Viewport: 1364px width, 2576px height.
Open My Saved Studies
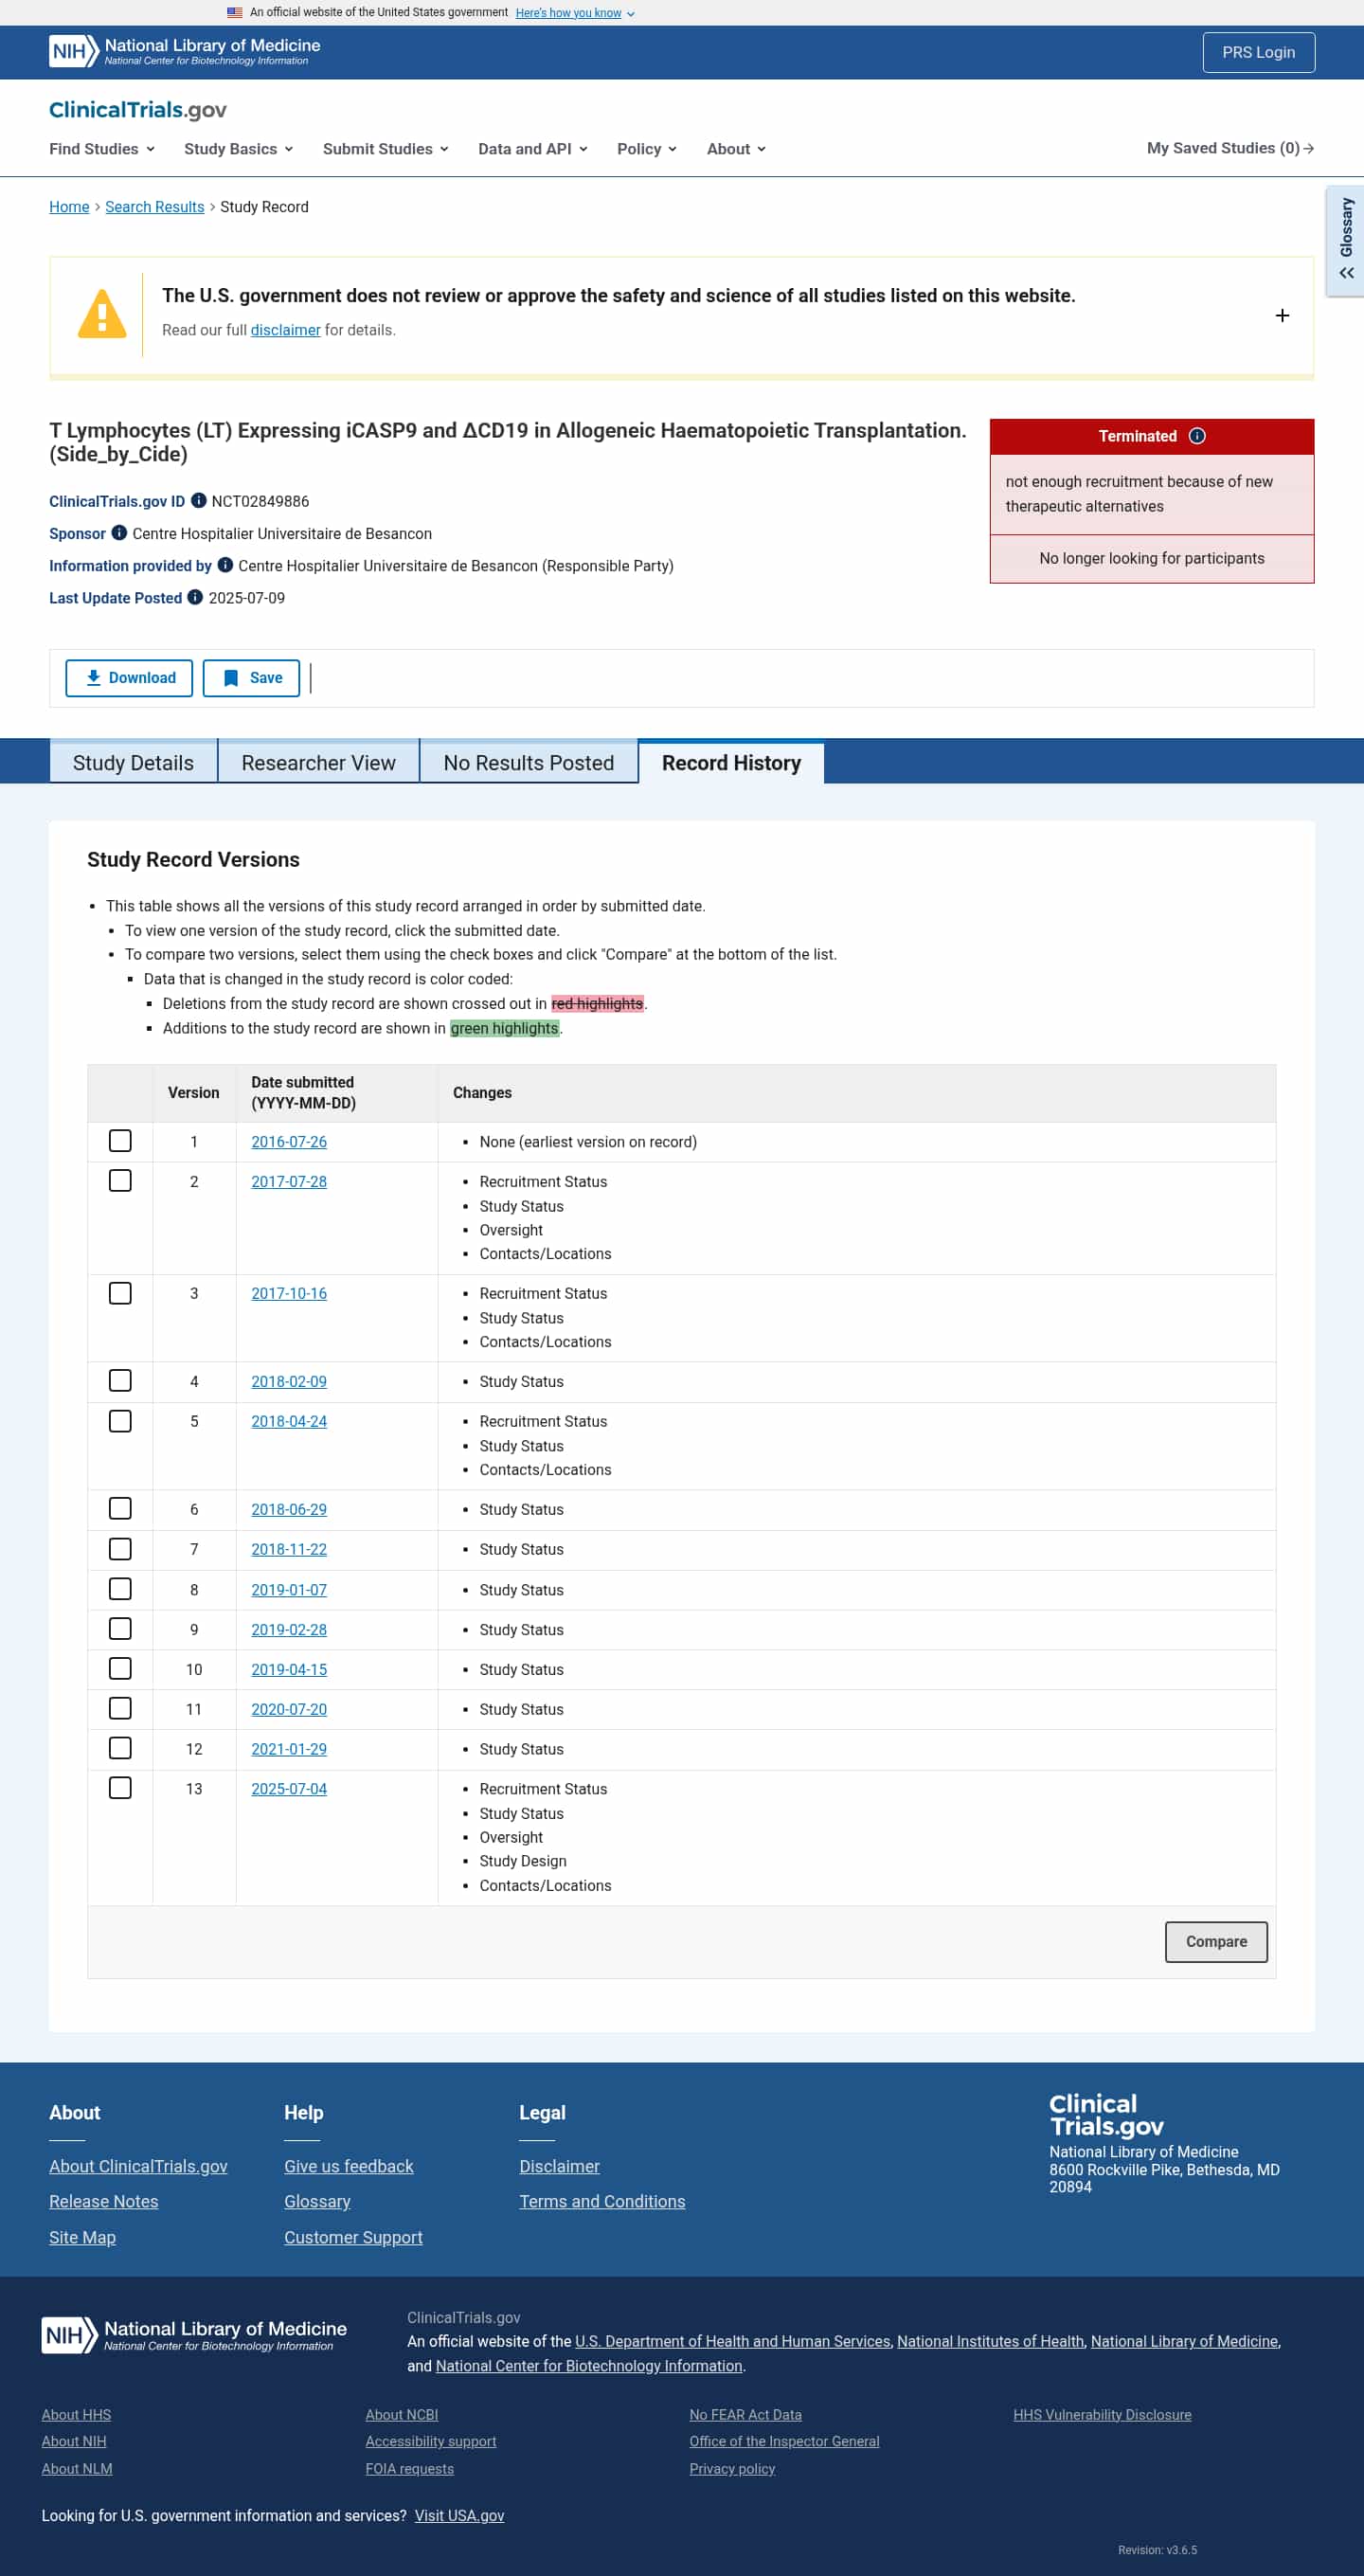[1230, 148]
